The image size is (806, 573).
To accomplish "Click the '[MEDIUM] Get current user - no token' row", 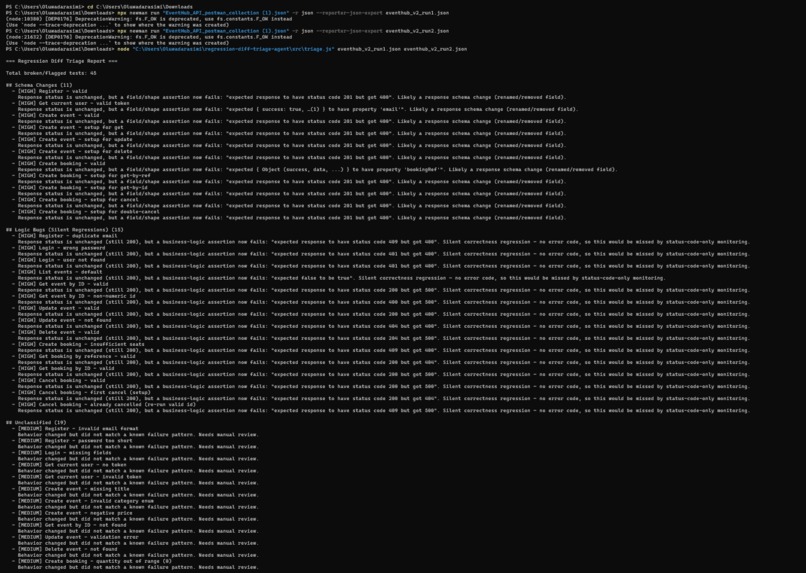I will [69, 465].
